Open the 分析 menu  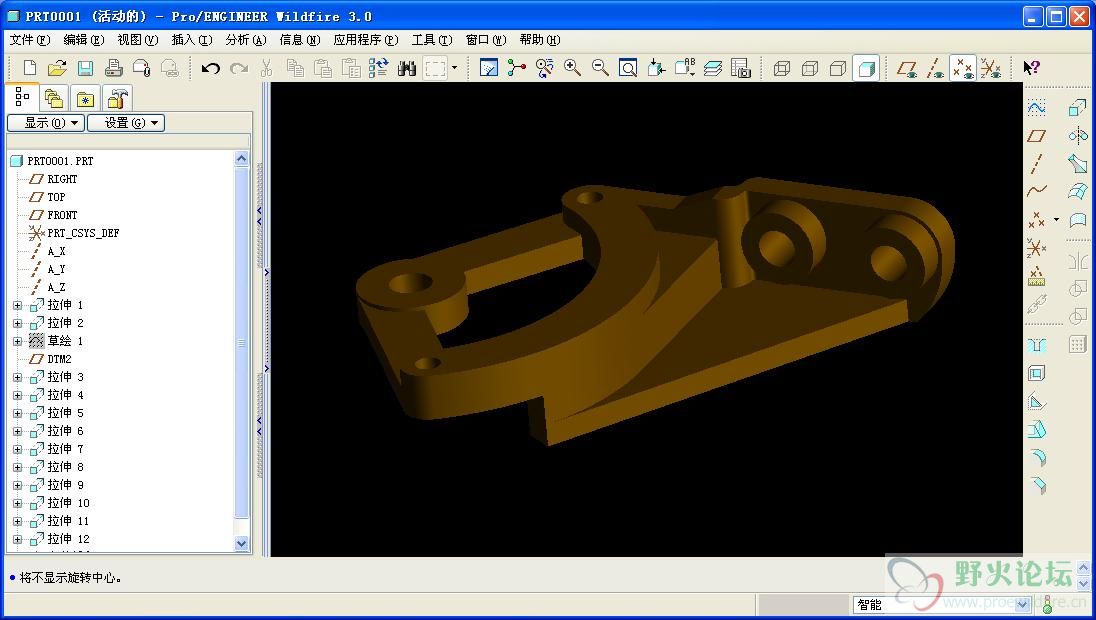tap(246, 40)
